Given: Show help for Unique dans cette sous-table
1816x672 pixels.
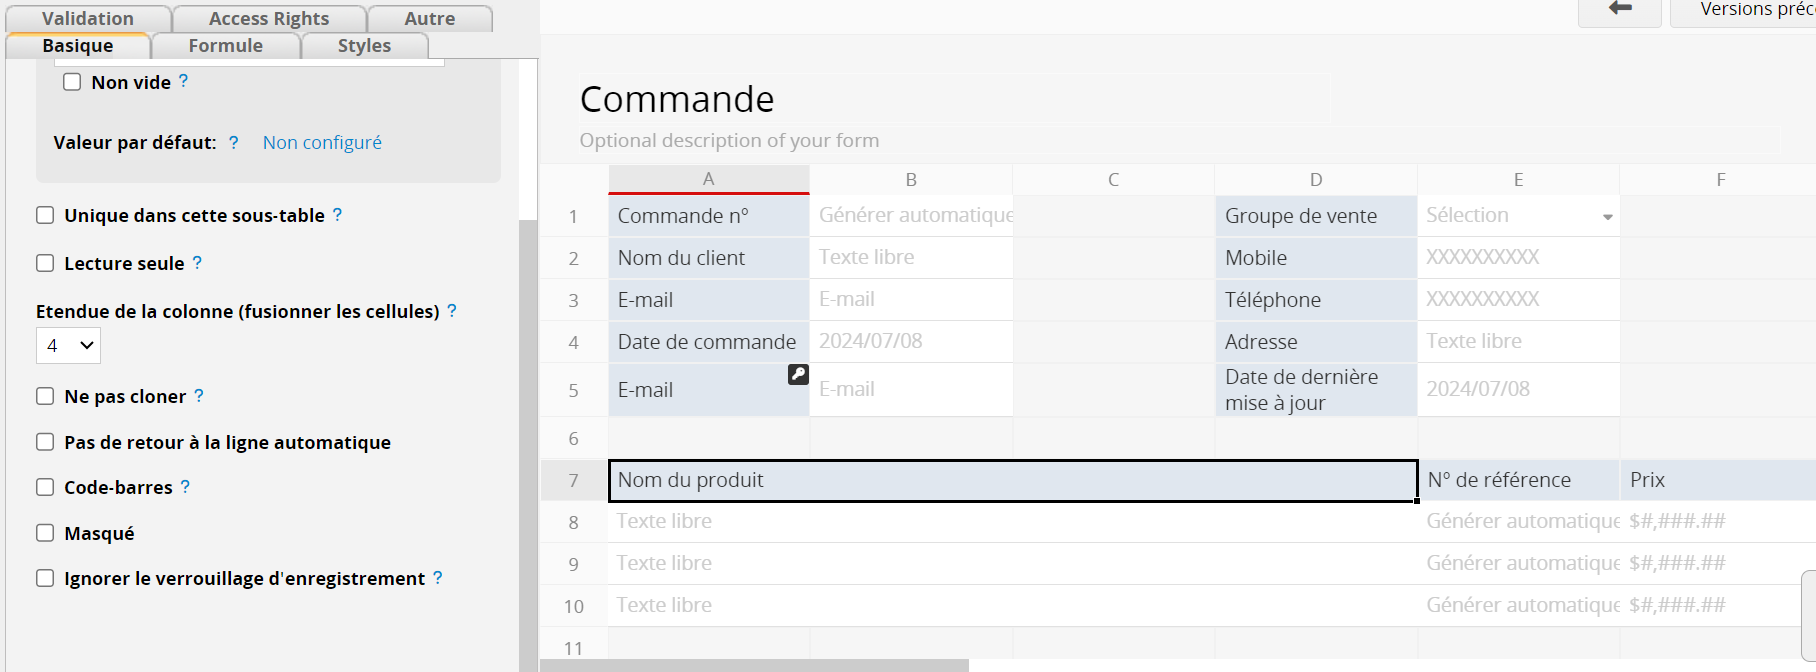Looking at the screenshot, I should pyautogui.click(x=337, y=215).
